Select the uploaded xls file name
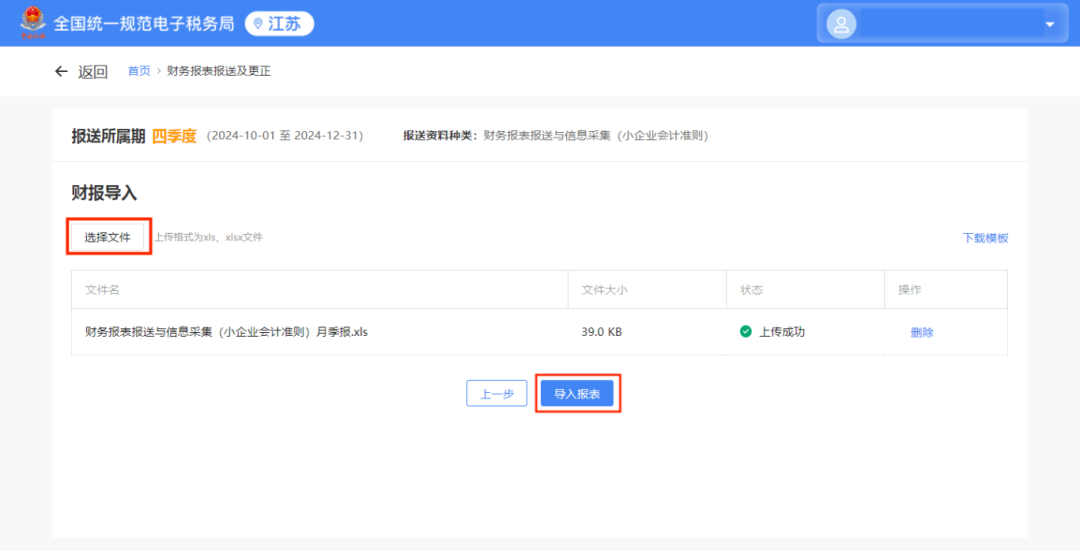This screenshot has height=551, width=1080. tap(227, 332)
